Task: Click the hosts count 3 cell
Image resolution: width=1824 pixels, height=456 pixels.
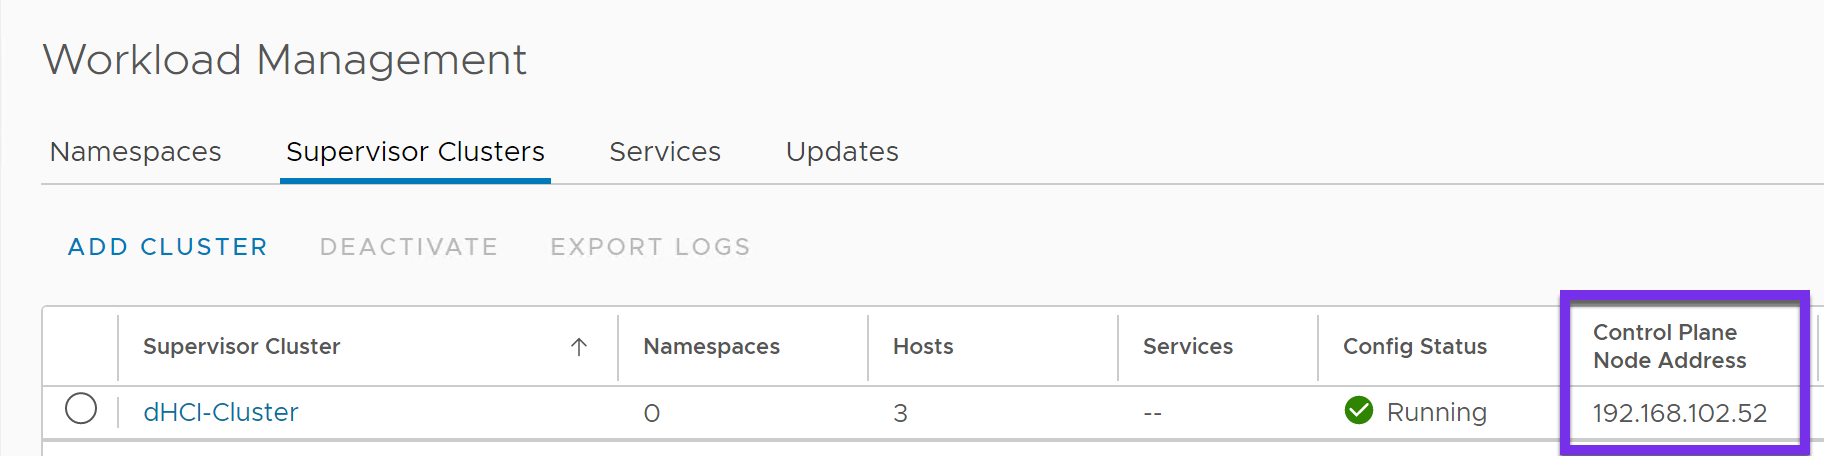Action: 901,413
